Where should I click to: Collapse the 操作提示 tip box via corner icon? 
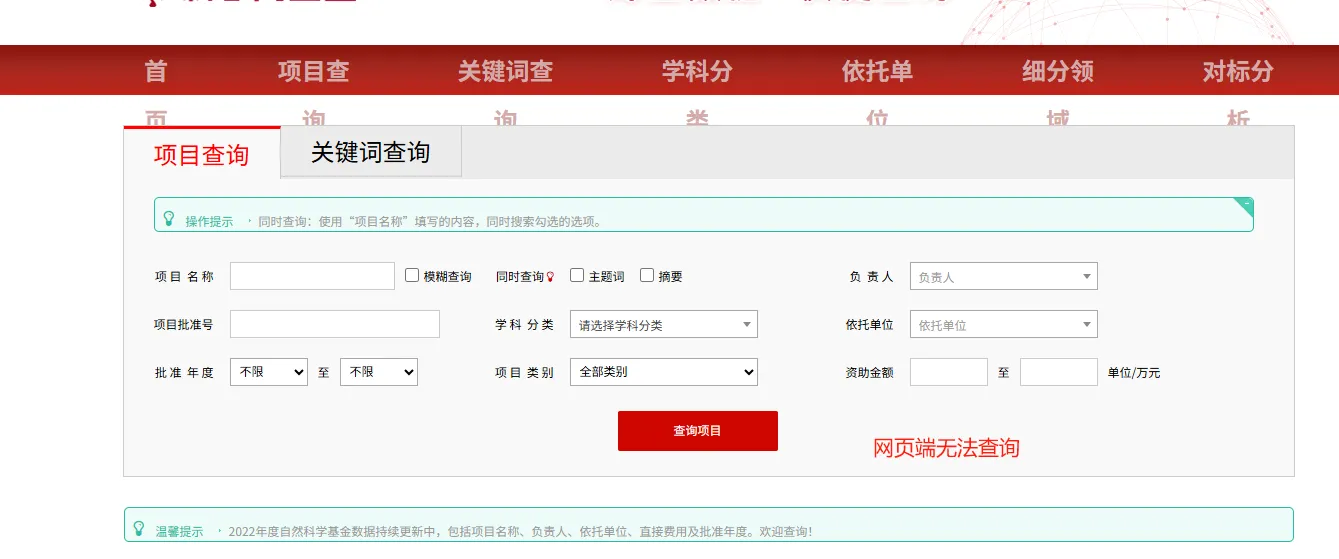click(1244, 205)
